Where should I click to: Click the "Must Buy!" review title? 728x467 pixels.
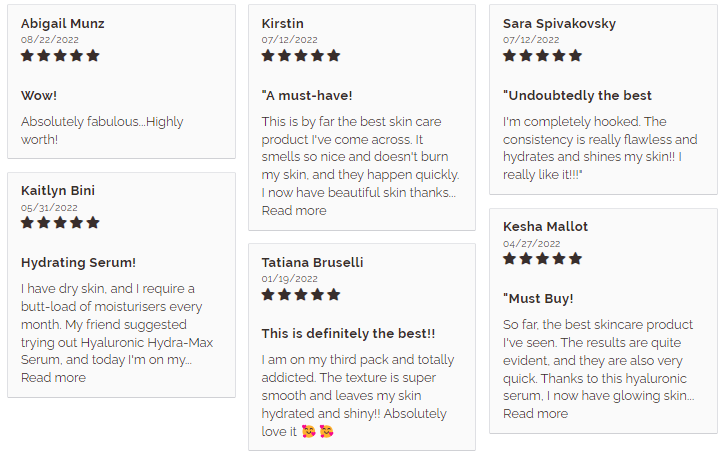[x=538, y=298]
